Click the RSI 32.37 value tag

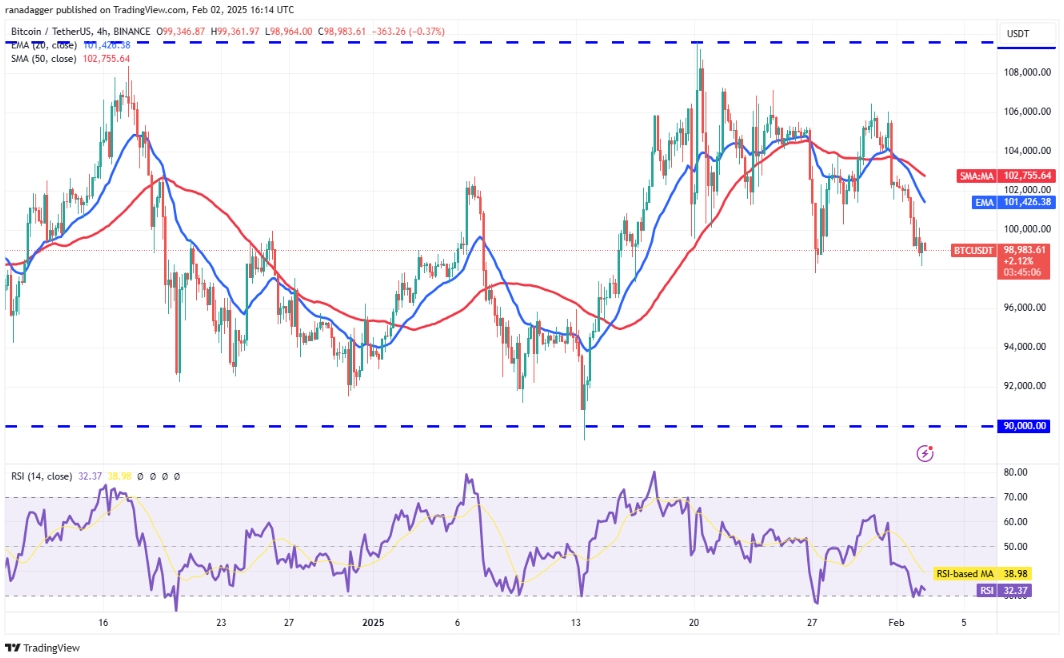coord(1004,591)
